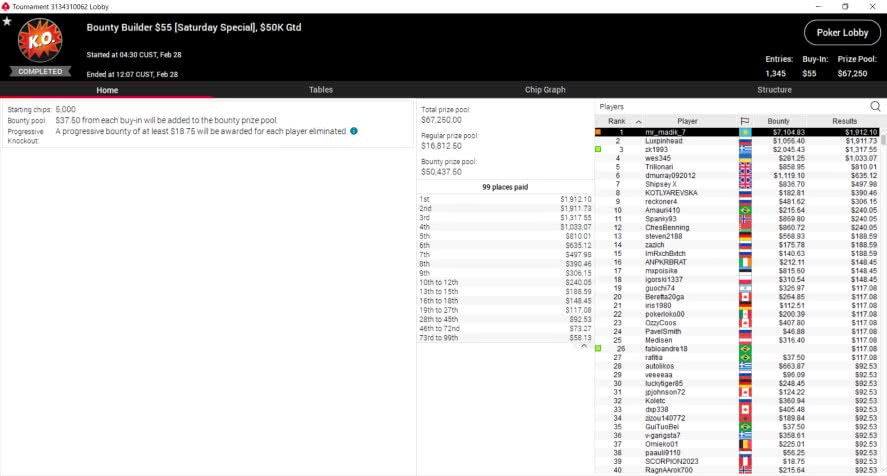Switch to the Tables tab
This screenshot has height=476, width=887.
click(321, 90)
